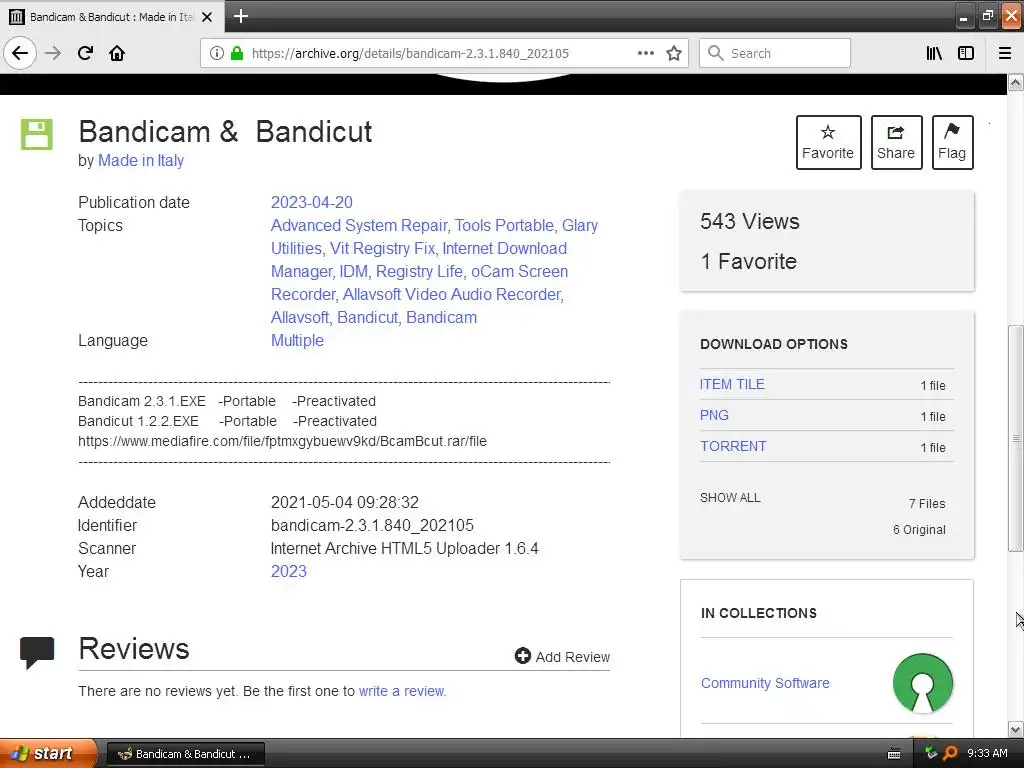Click SHOW ALL download files

[x=730, y=498]
